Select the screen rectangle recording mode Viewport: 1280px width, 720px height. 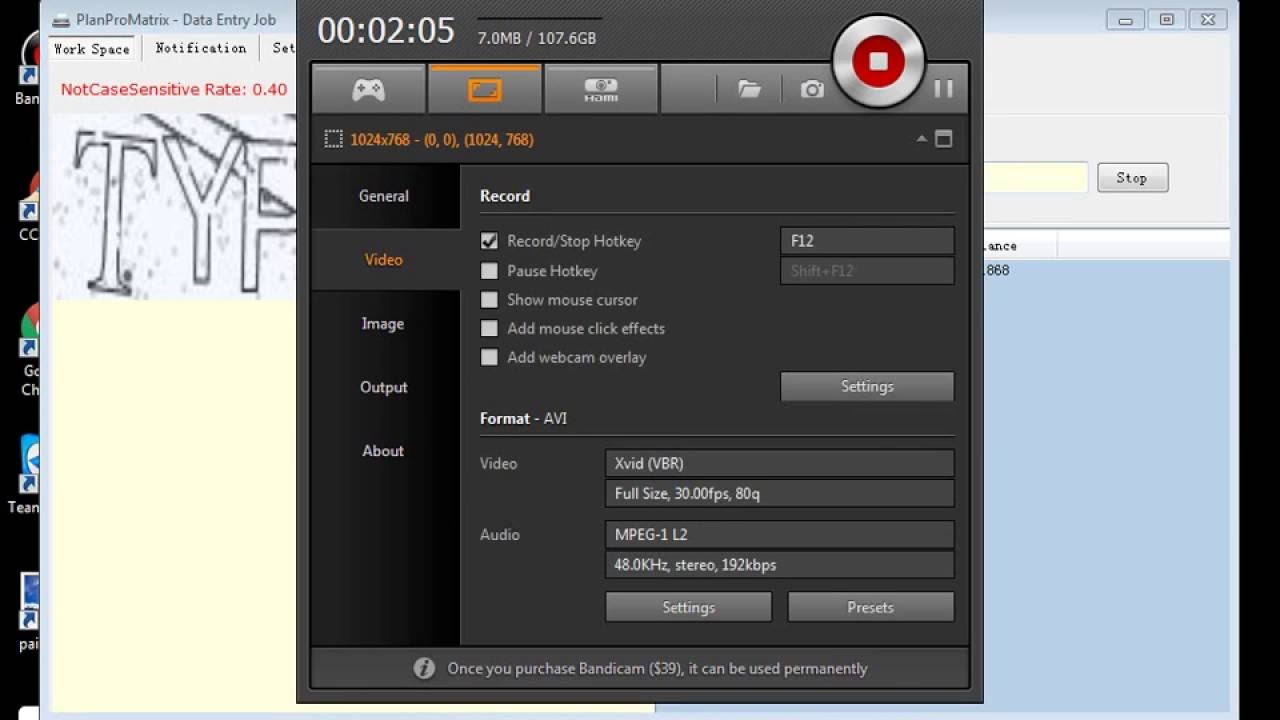point(484,89)
